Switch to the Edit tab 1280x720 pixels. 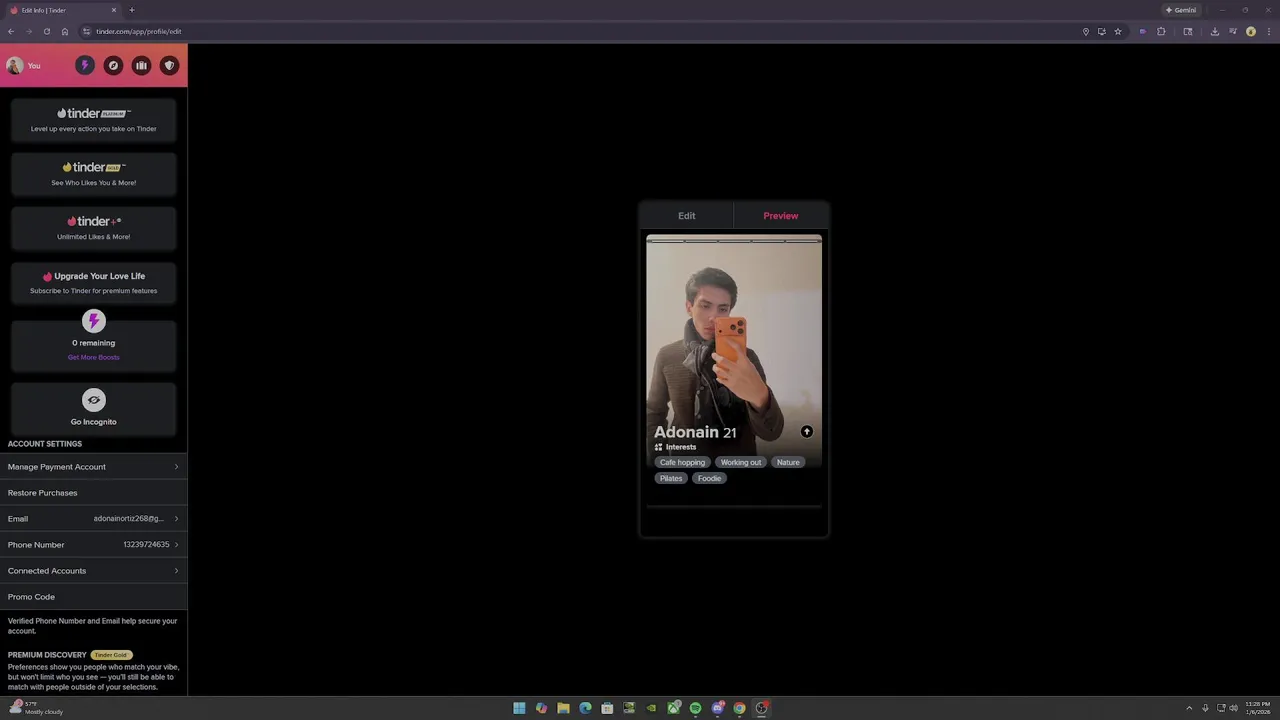(686, 216)
